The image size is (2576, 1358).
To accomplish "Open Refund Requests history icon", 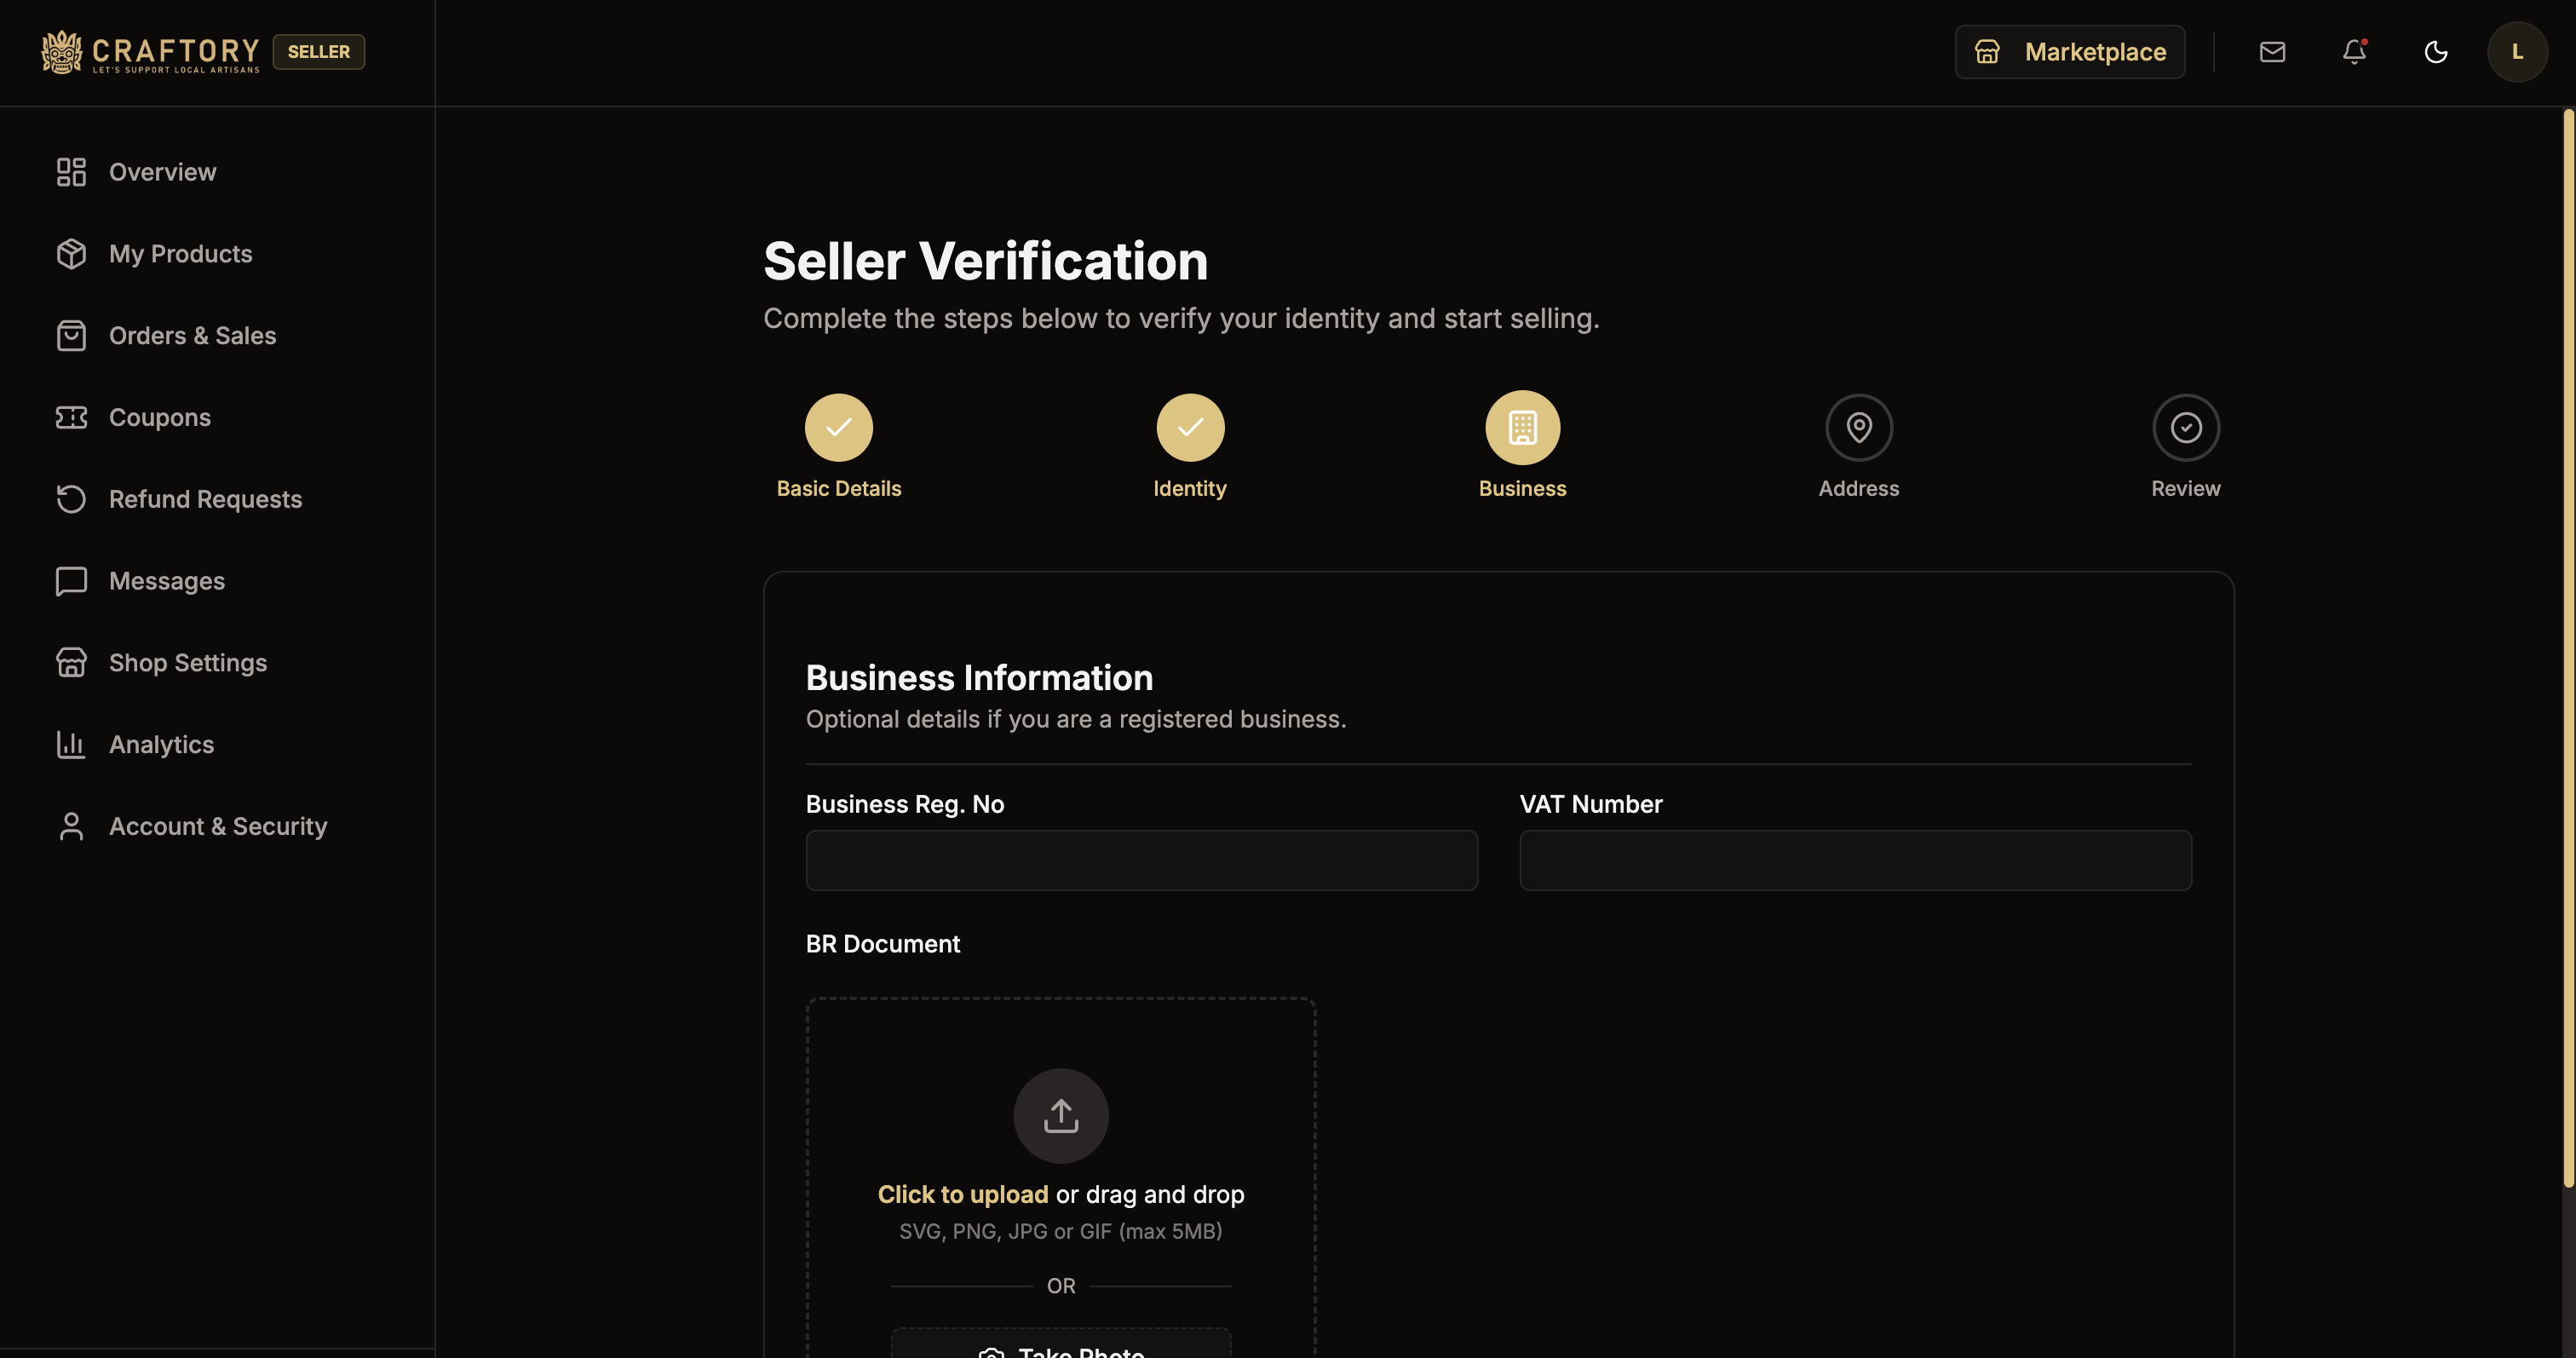I will pyautogui.click(x=69, y=498).
